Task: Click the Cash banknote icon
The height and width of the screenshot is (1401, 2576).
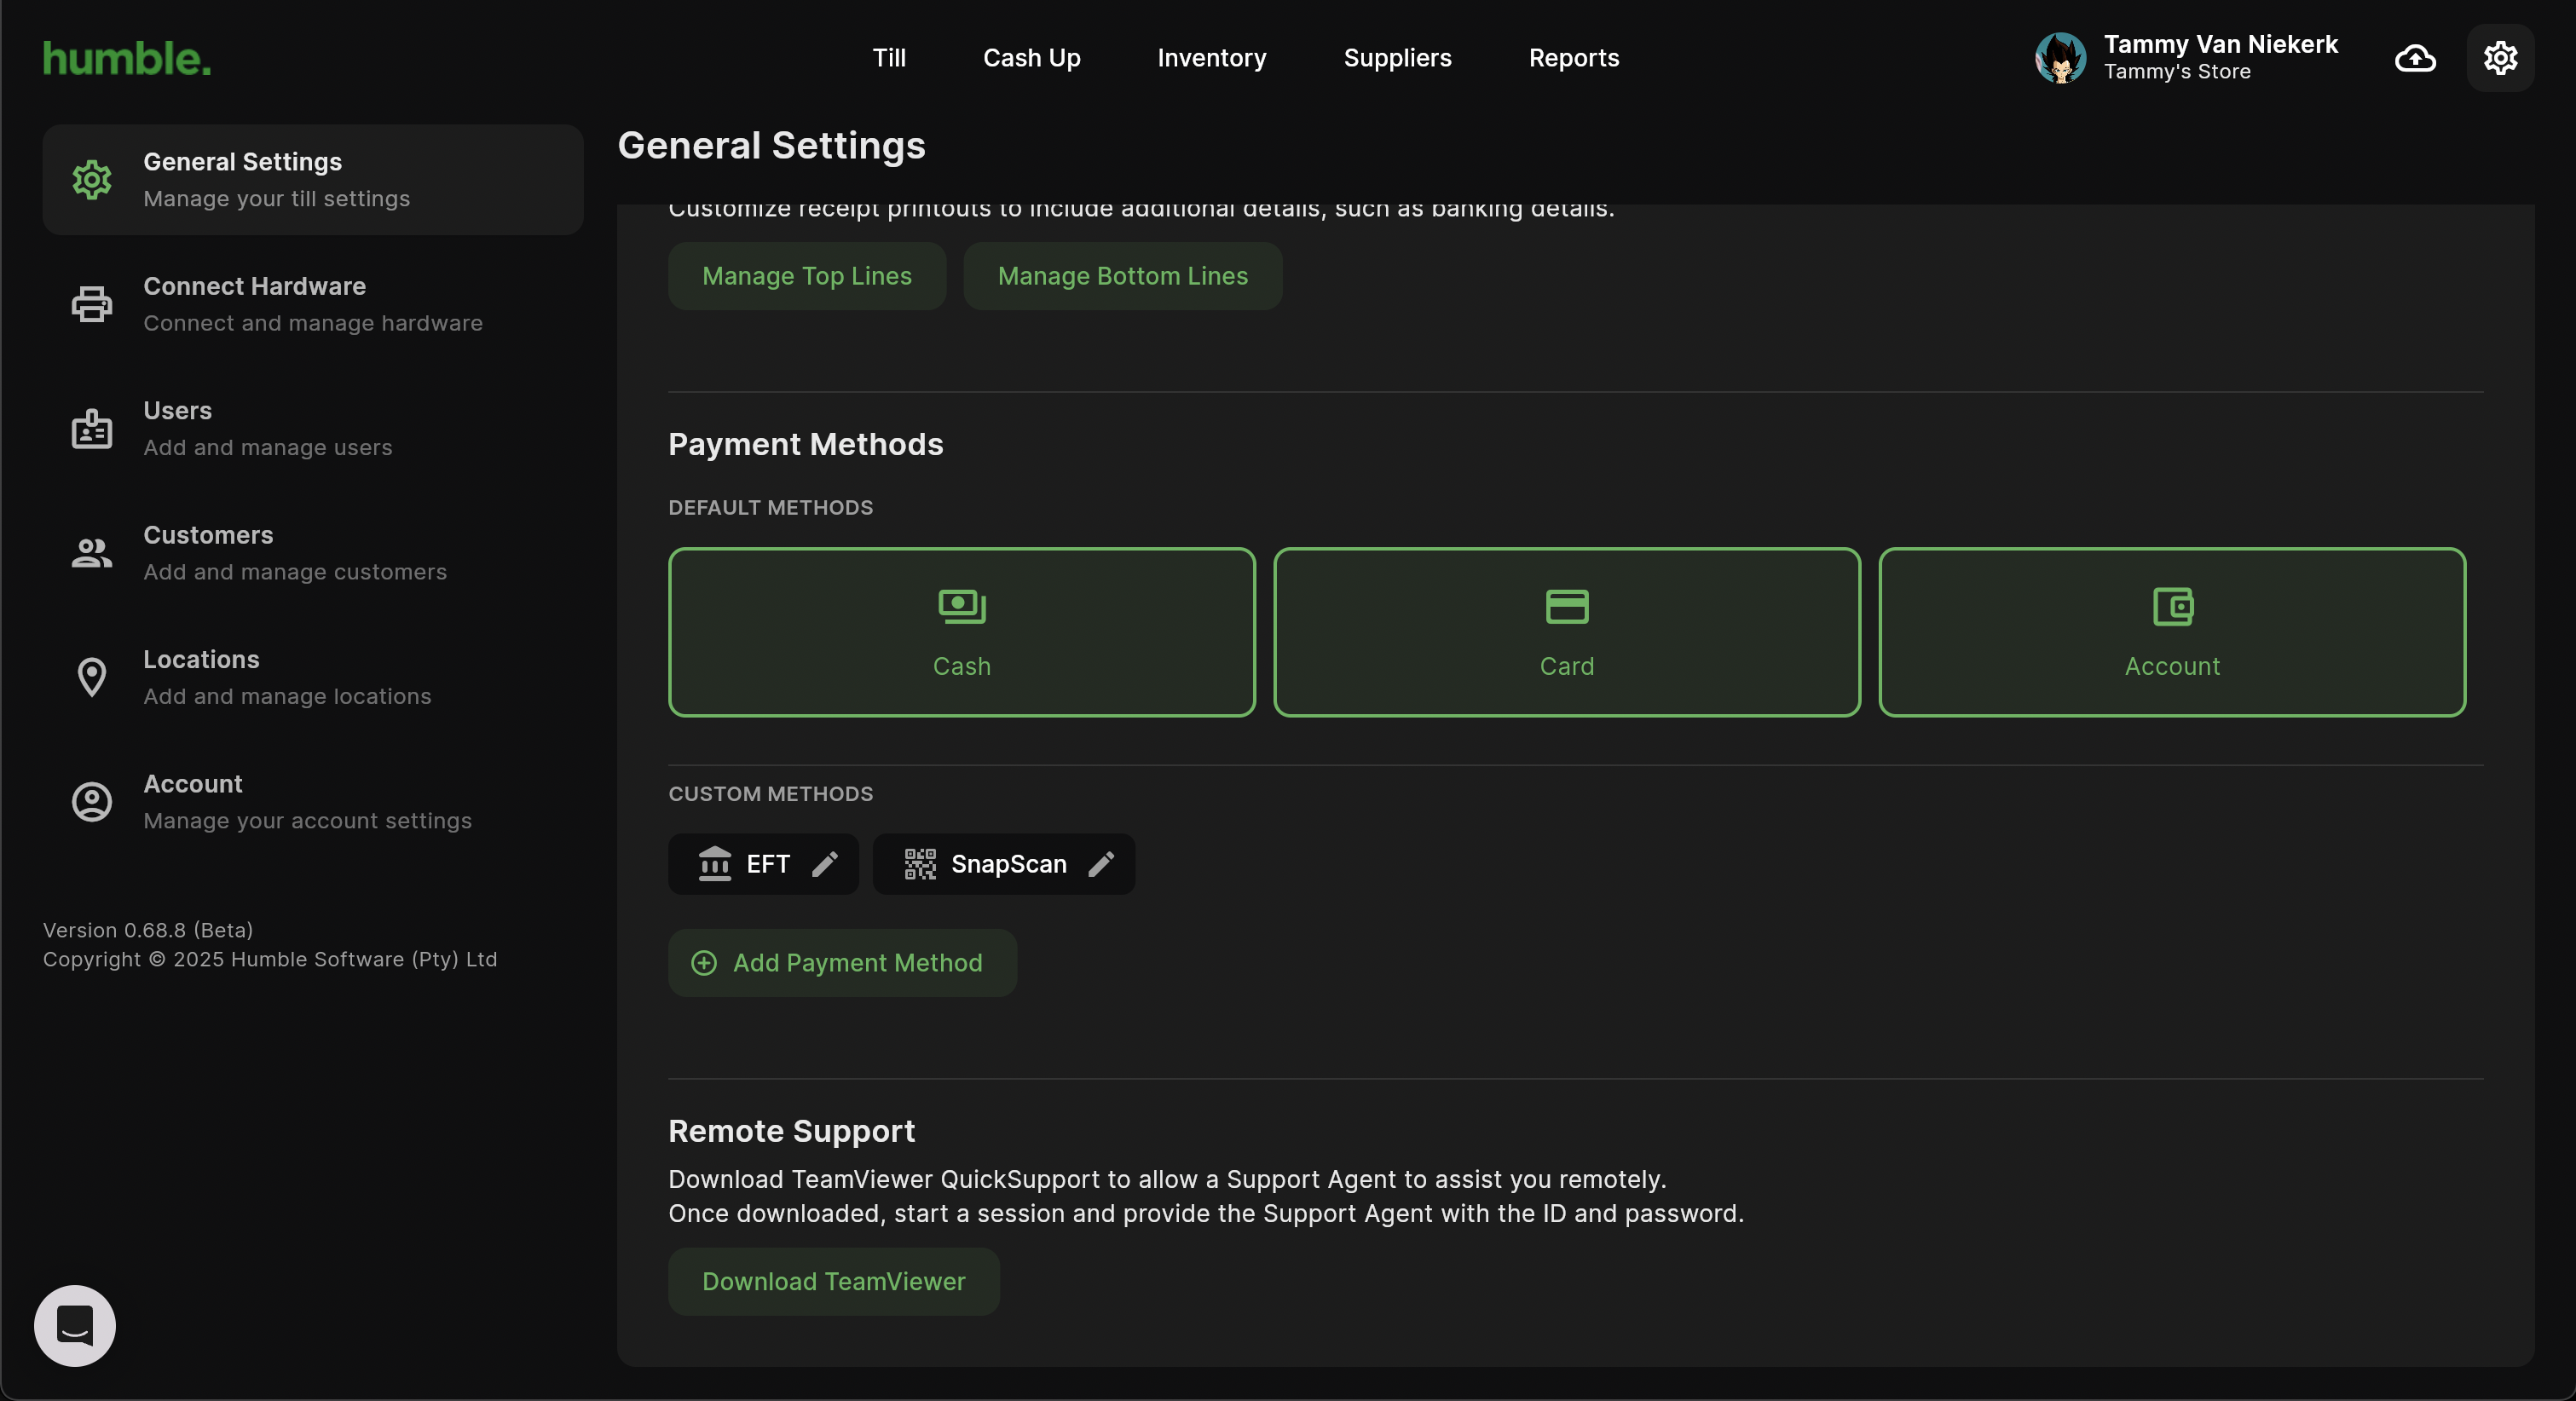Action: pyautogui.click(x=962, y=606)
